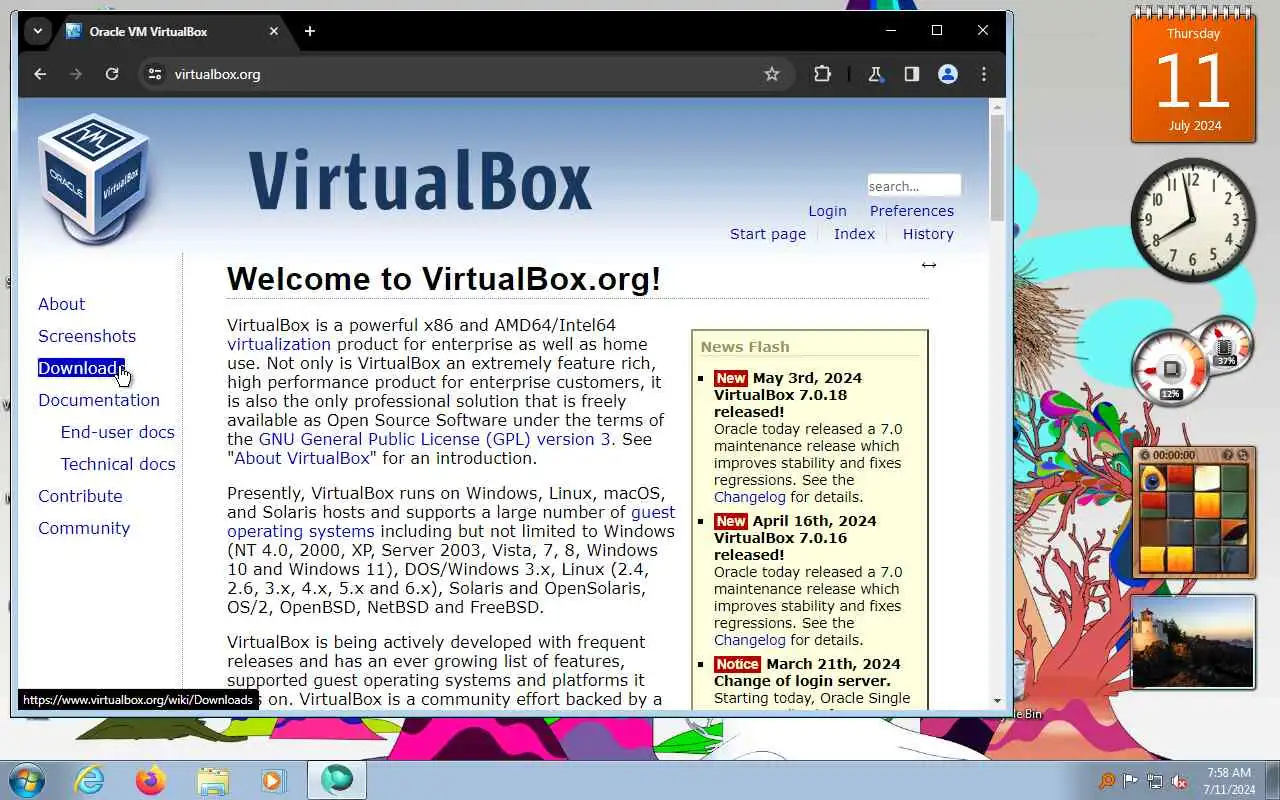1280x800 pixels.
Task: Open Community in the sidebar
Action: pos(84,528)
